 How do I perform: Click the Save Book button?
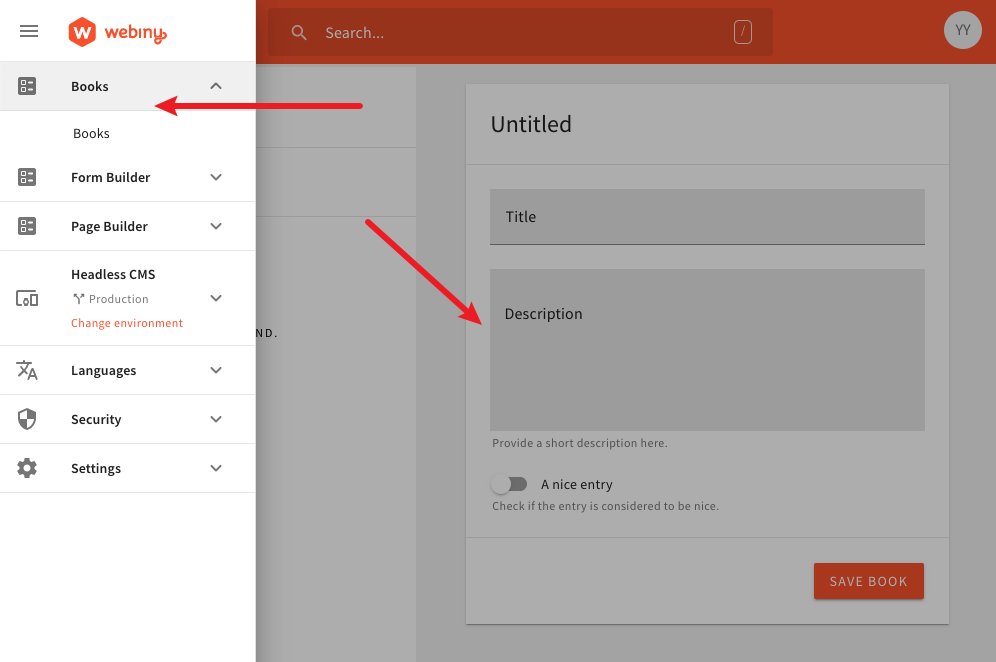868,581
